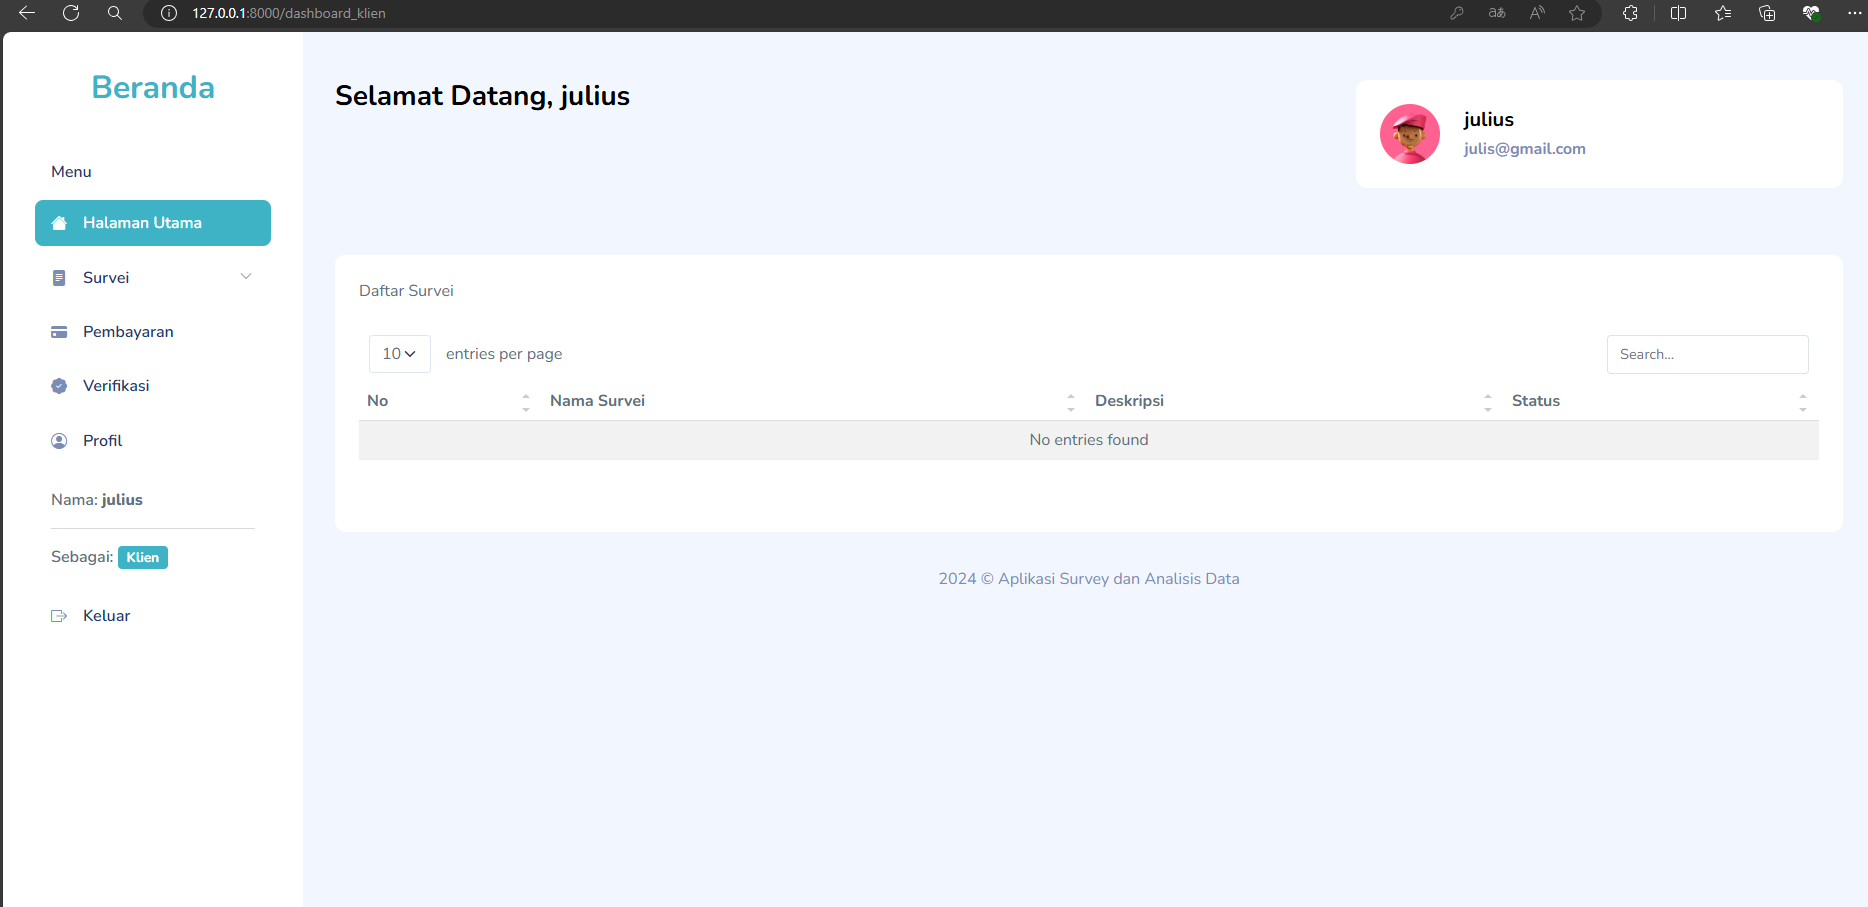
Task: Click the Keluar logout link
Action: click(106, 616)
